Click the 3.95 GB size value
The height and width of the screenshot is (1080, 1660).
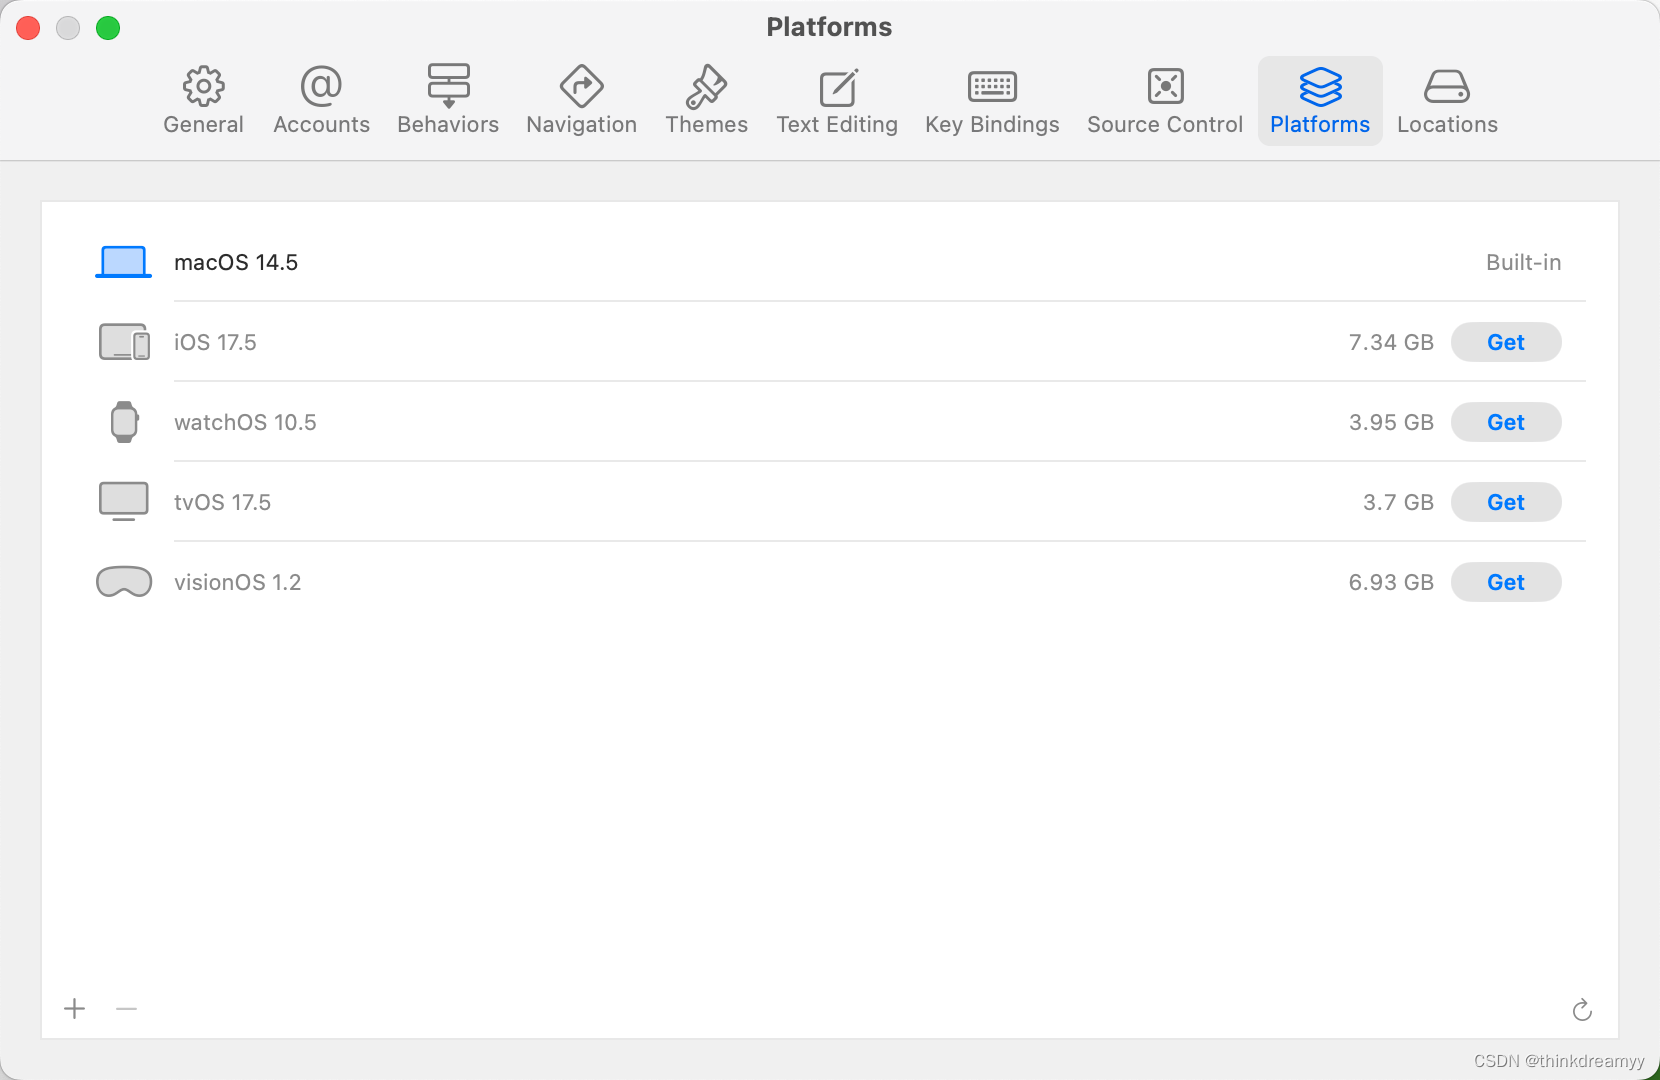coord(1391,422)
